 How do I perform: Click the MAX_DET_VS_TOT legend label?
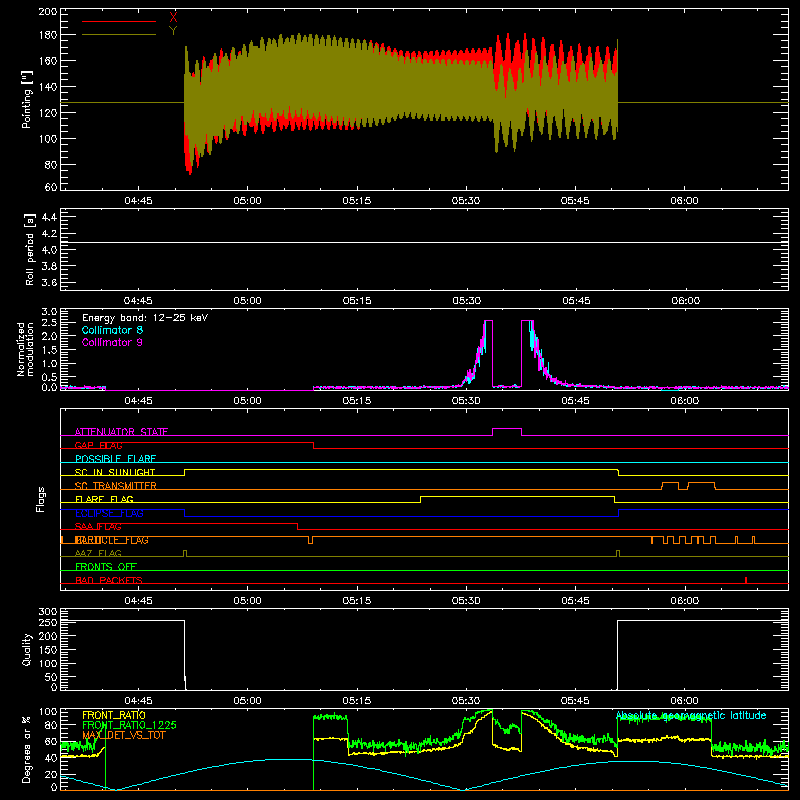pos(123,735)
